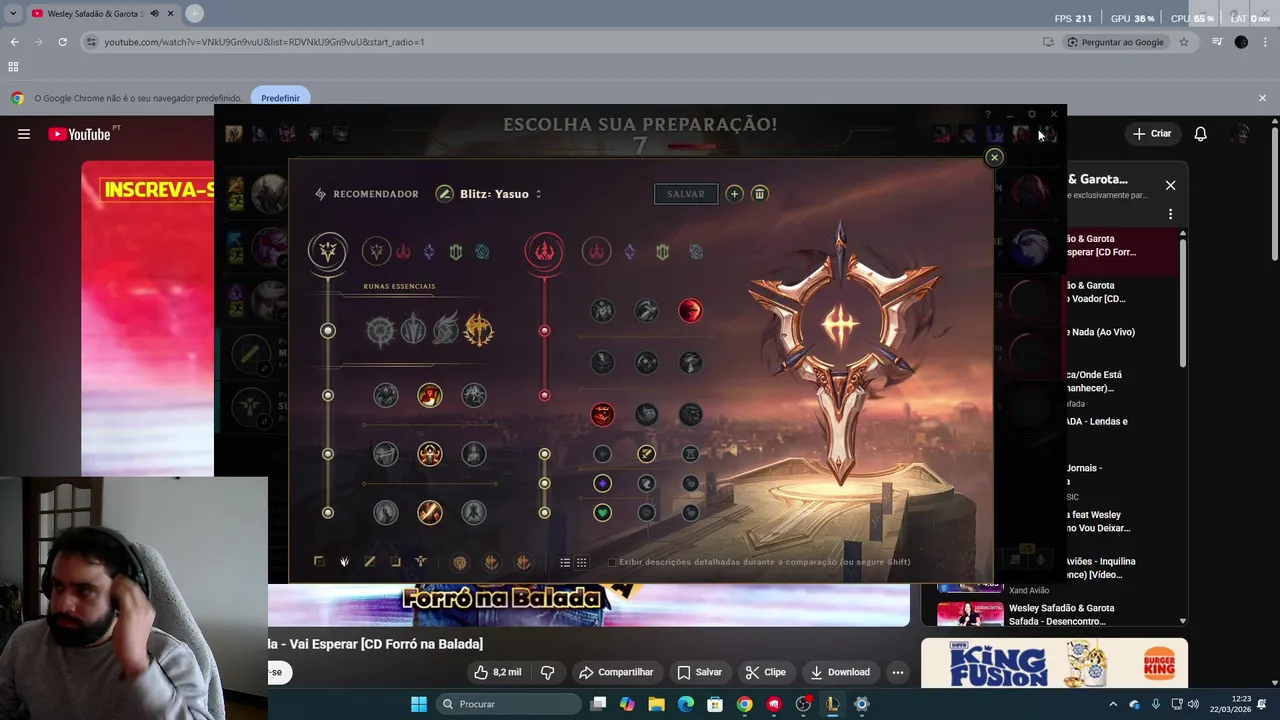
Task: Choose the Presence of Mind rune
Action: pos(474,395)
